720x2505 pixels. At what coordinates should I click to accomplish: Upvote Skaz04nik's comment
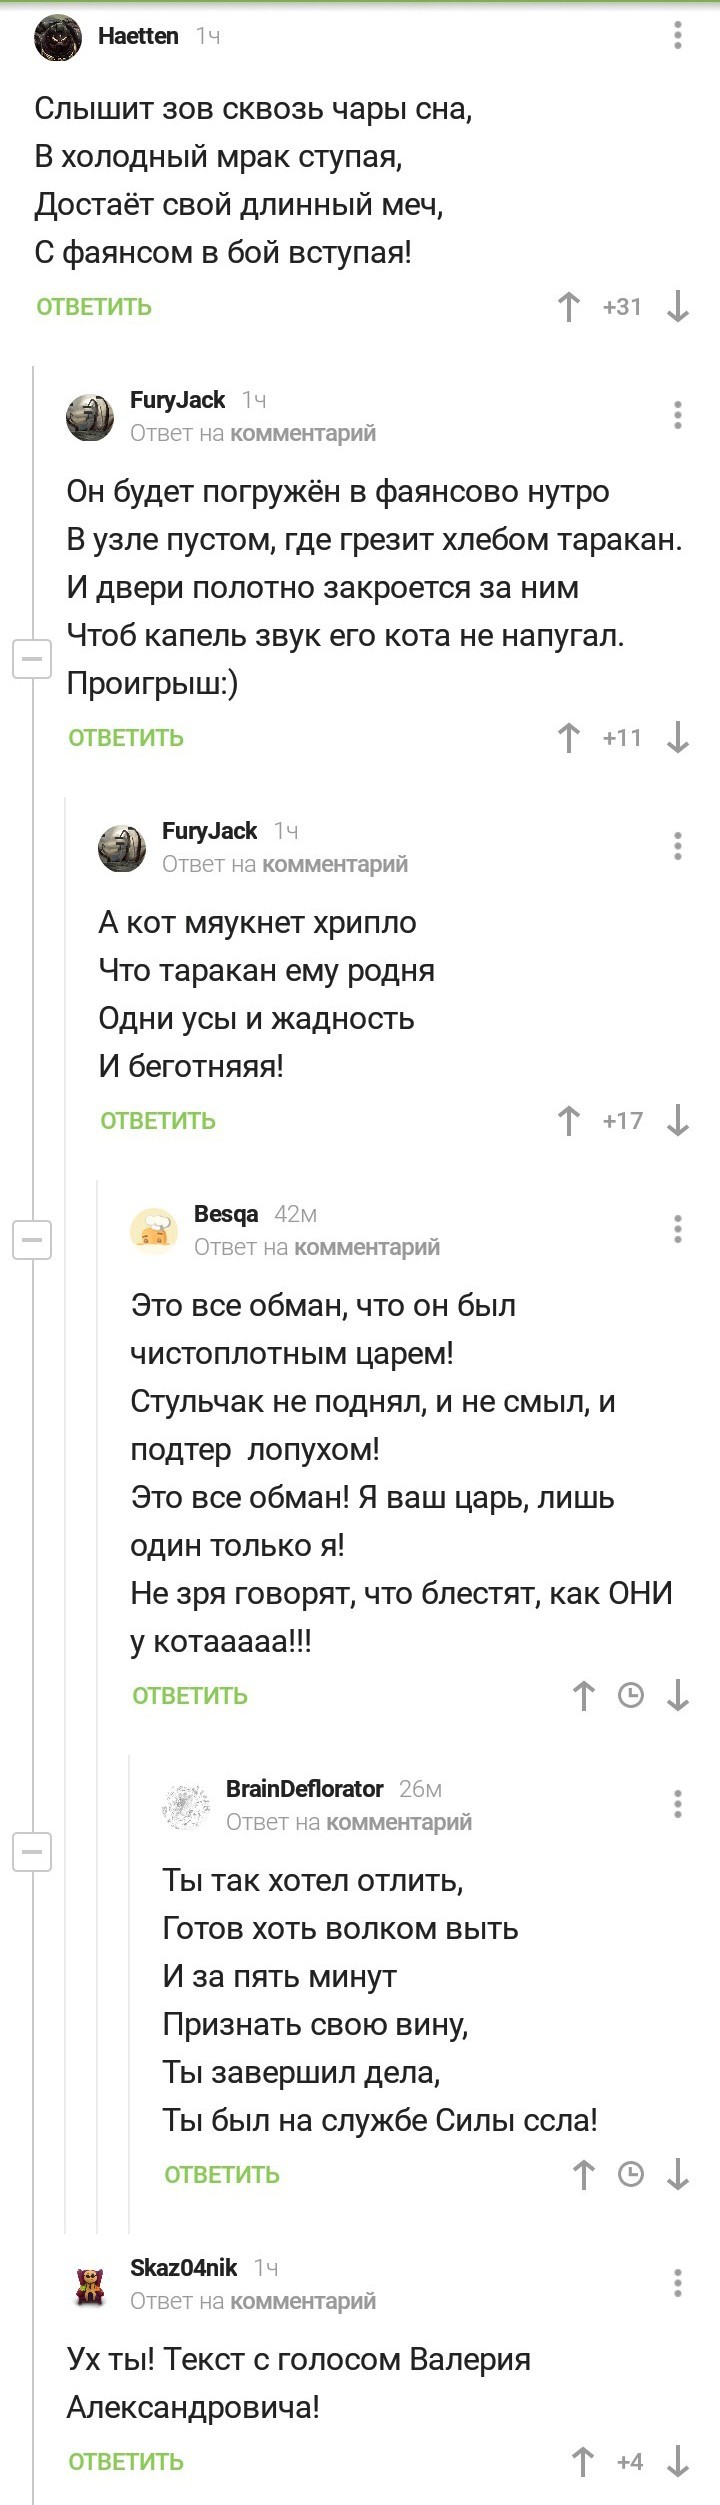click(x=583, y=2462)
